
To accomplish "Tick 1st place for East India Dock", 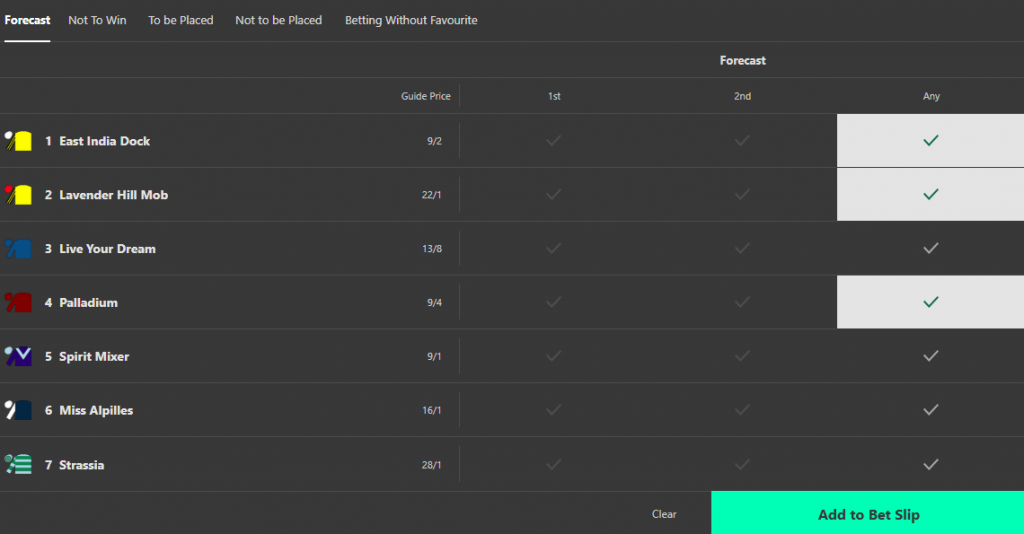I will coord(554,141).
